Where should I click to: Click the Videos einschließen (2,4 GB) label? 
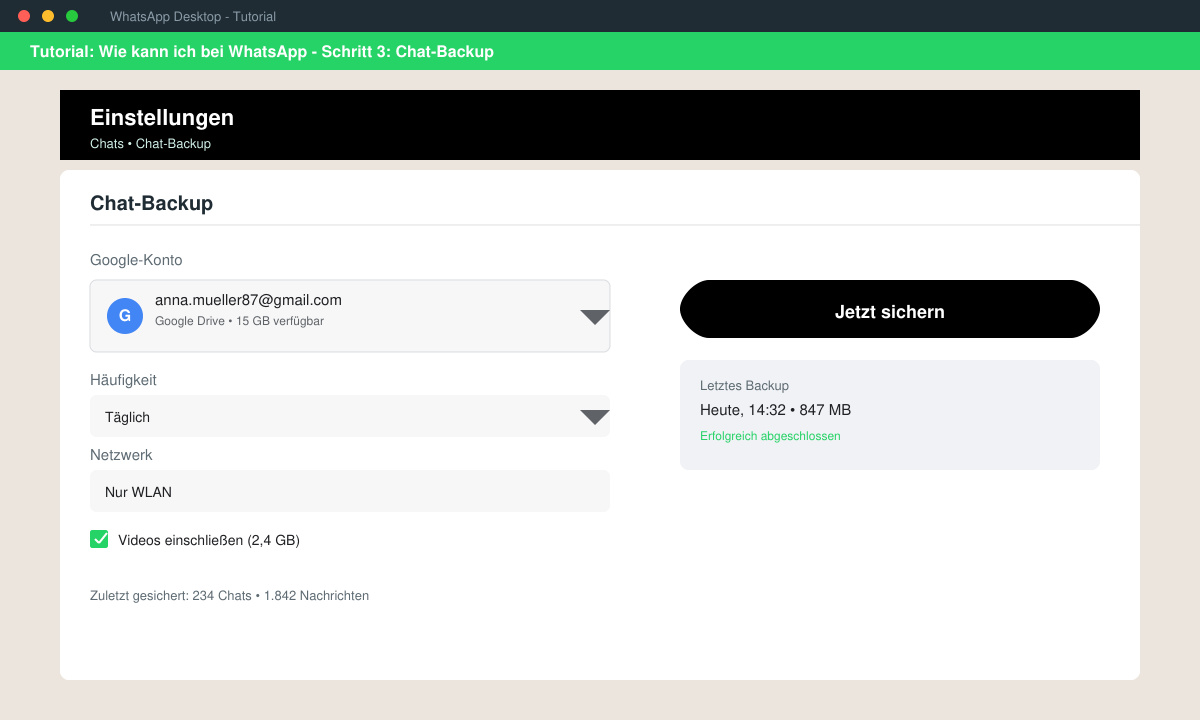point(209,540)
